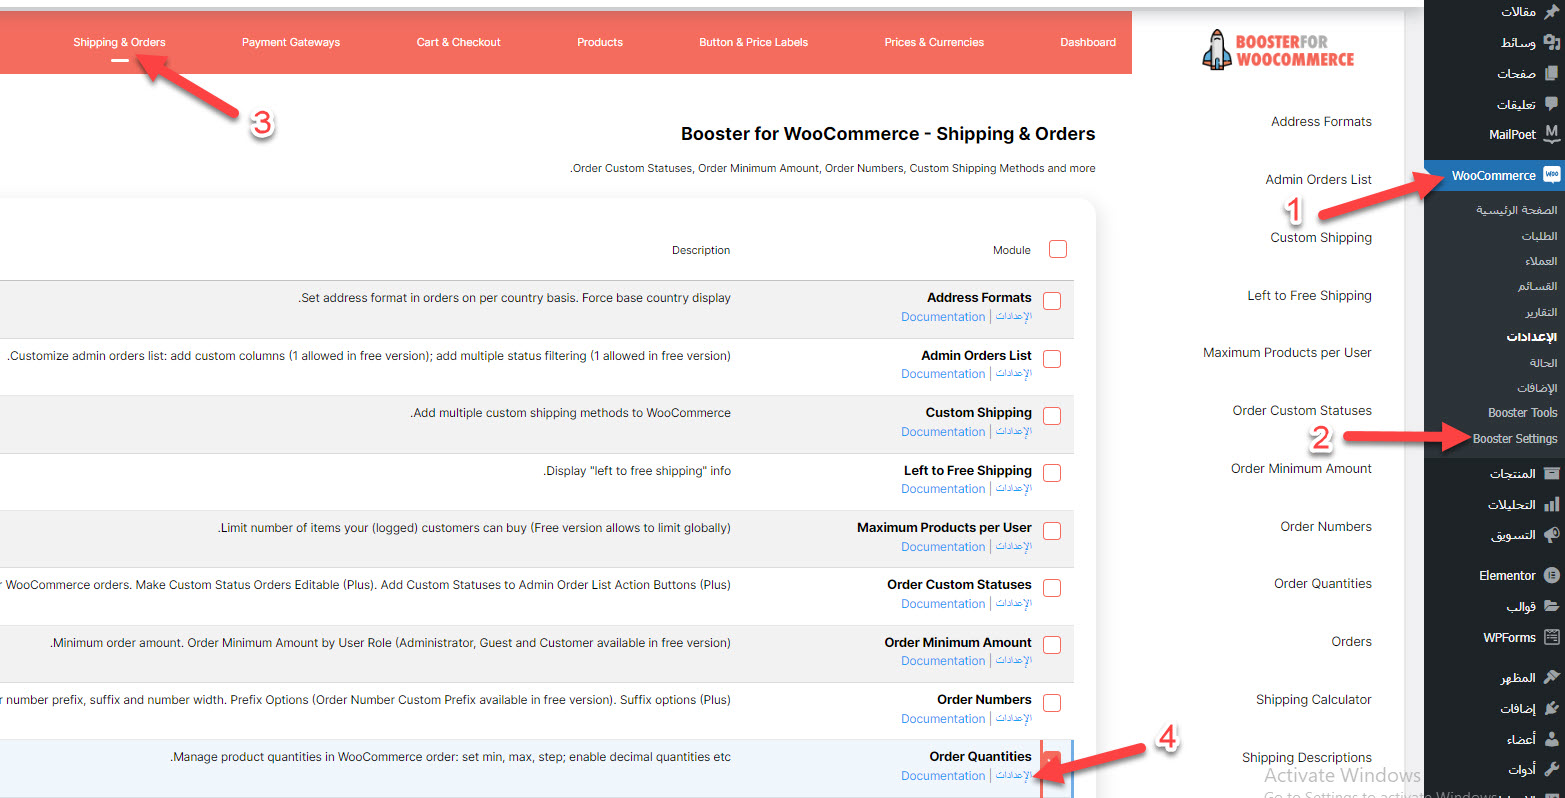The image size is (1565, 798).
Task: Click the Elementor icon in the admin sidebar
Action: pyautogui.click(x=1551, y=575)
